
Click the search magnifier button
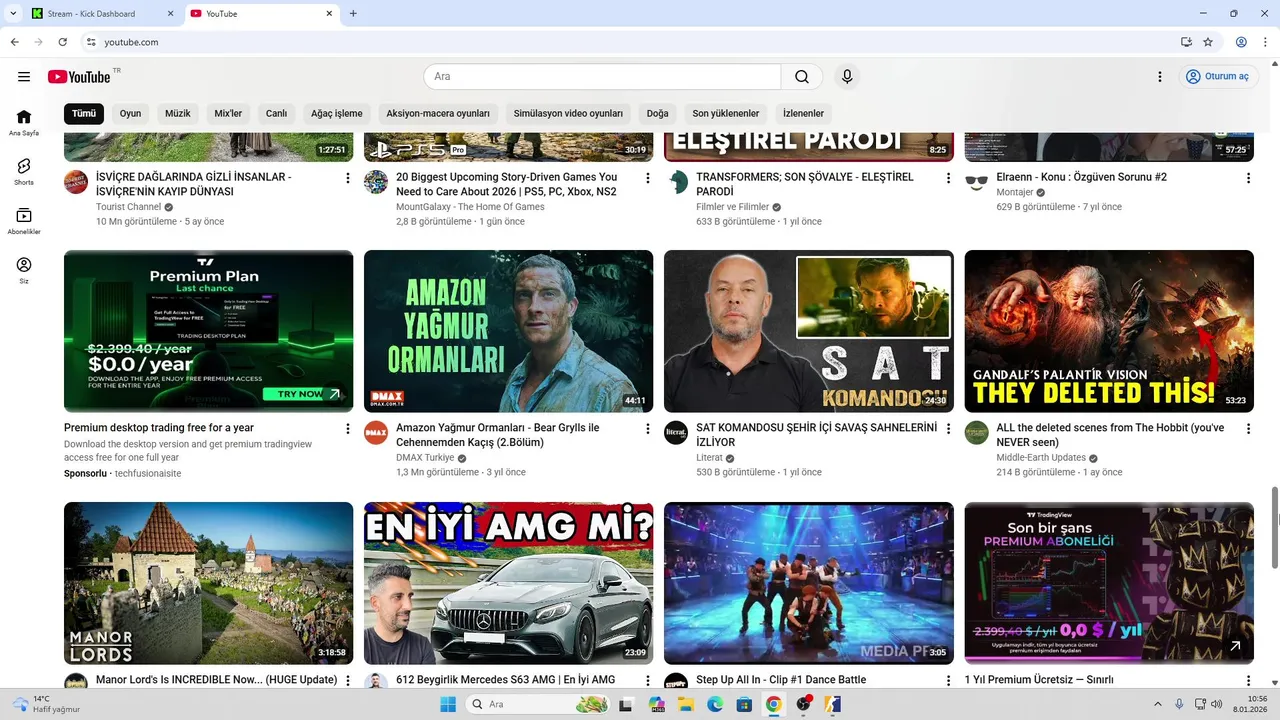coord(802,77)
